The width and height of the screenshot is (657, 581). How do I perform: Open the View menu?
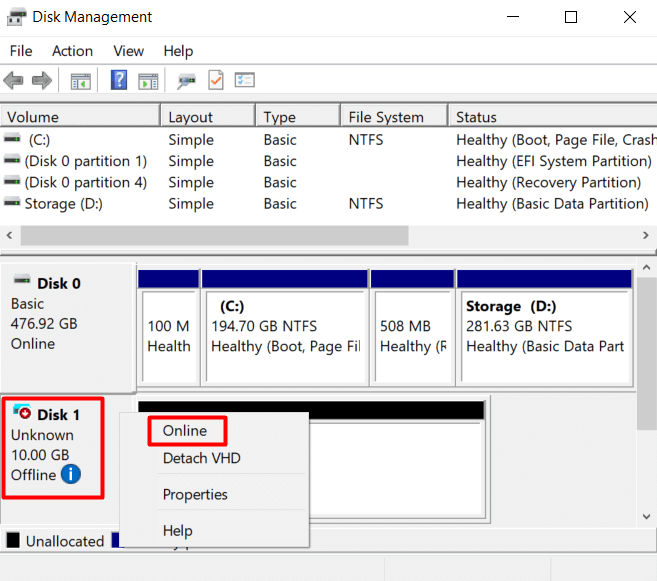point(128,51)
